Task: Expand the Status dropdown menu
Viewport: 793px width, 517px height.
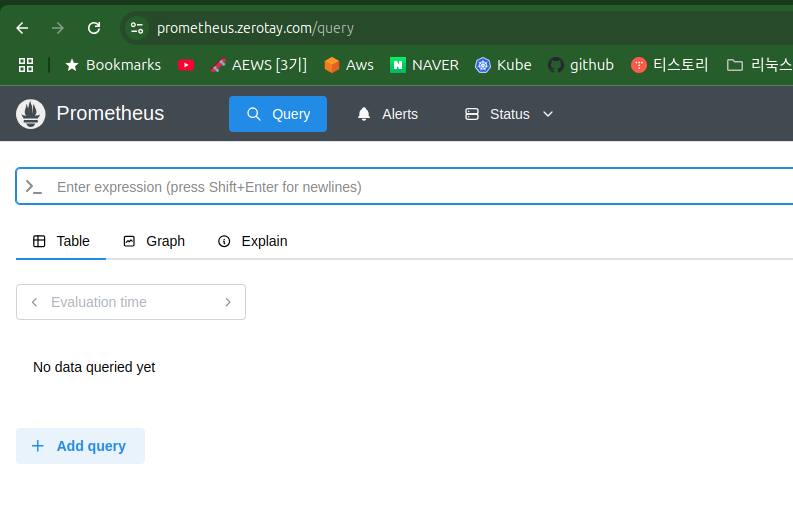Action: tap(509, 114)
